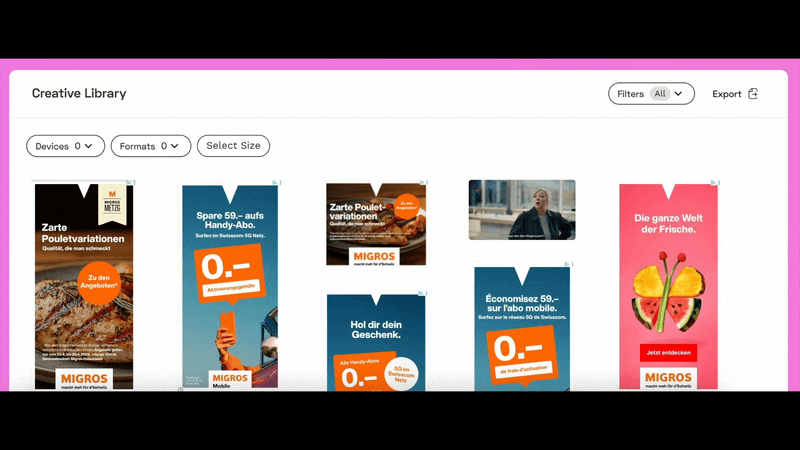
Task: Click AdChoices icon on Hol dir dein Geschenk ad
Action: pos(422,293)
